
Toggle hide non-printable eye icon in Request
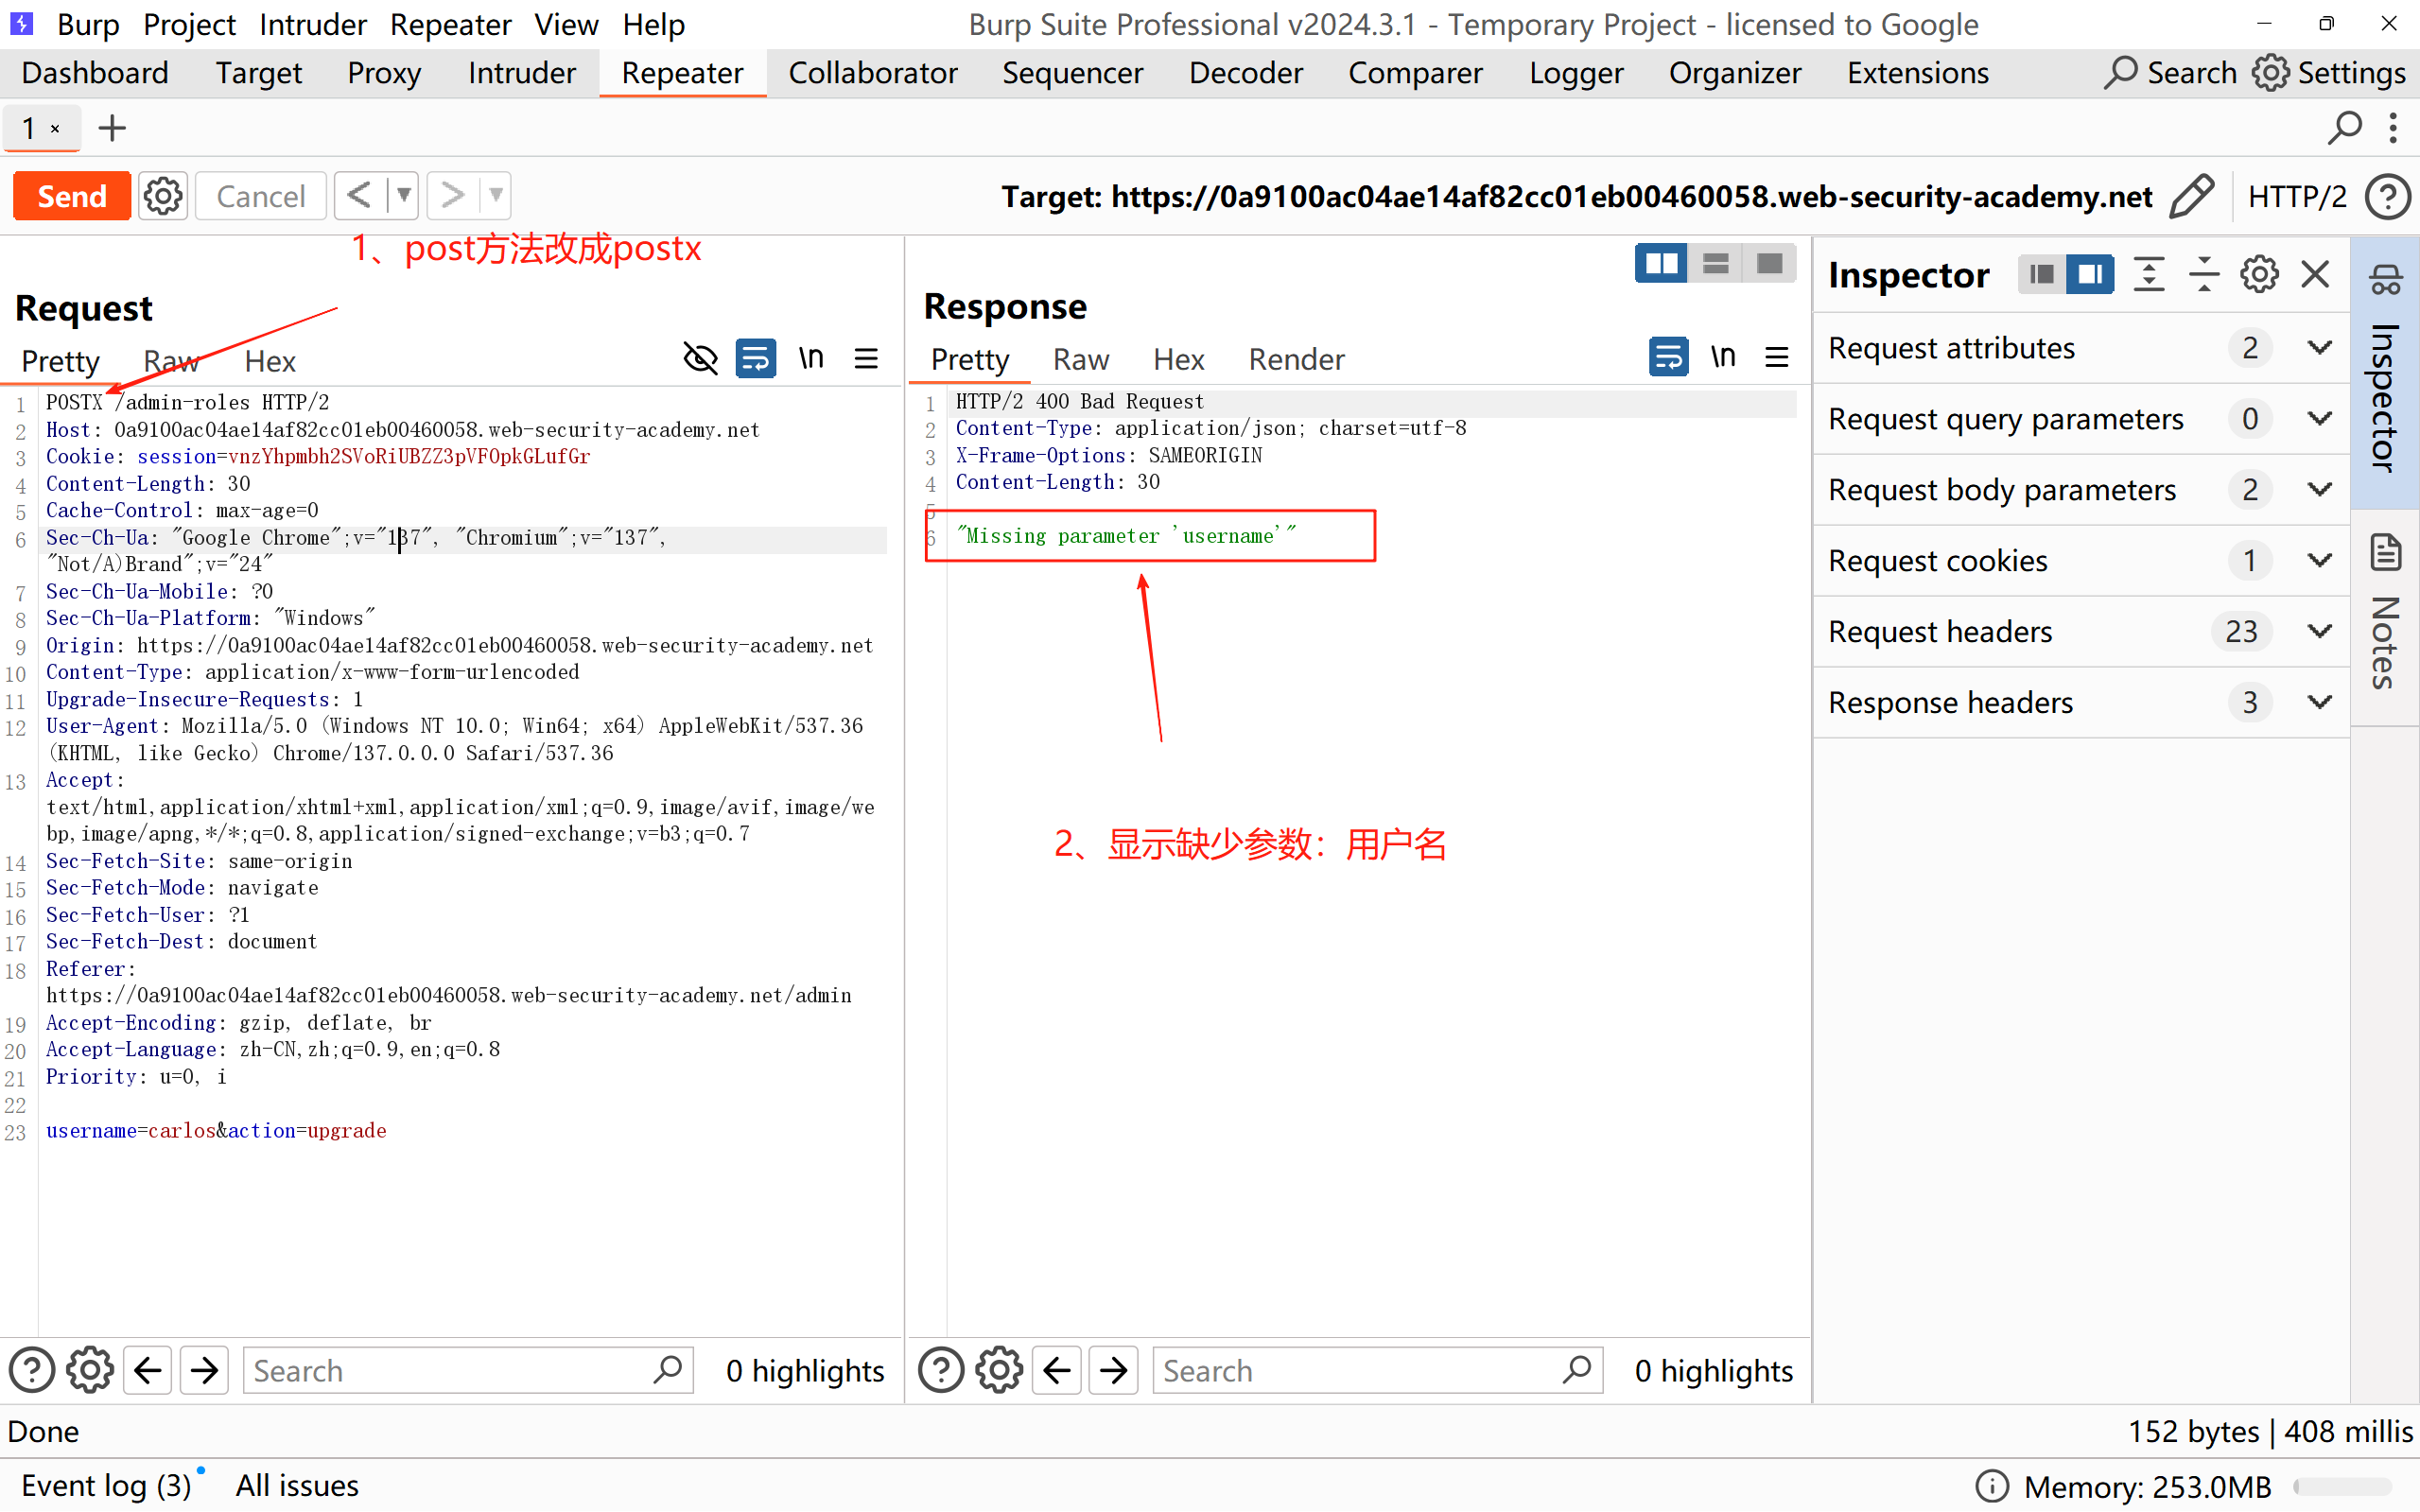700,358
